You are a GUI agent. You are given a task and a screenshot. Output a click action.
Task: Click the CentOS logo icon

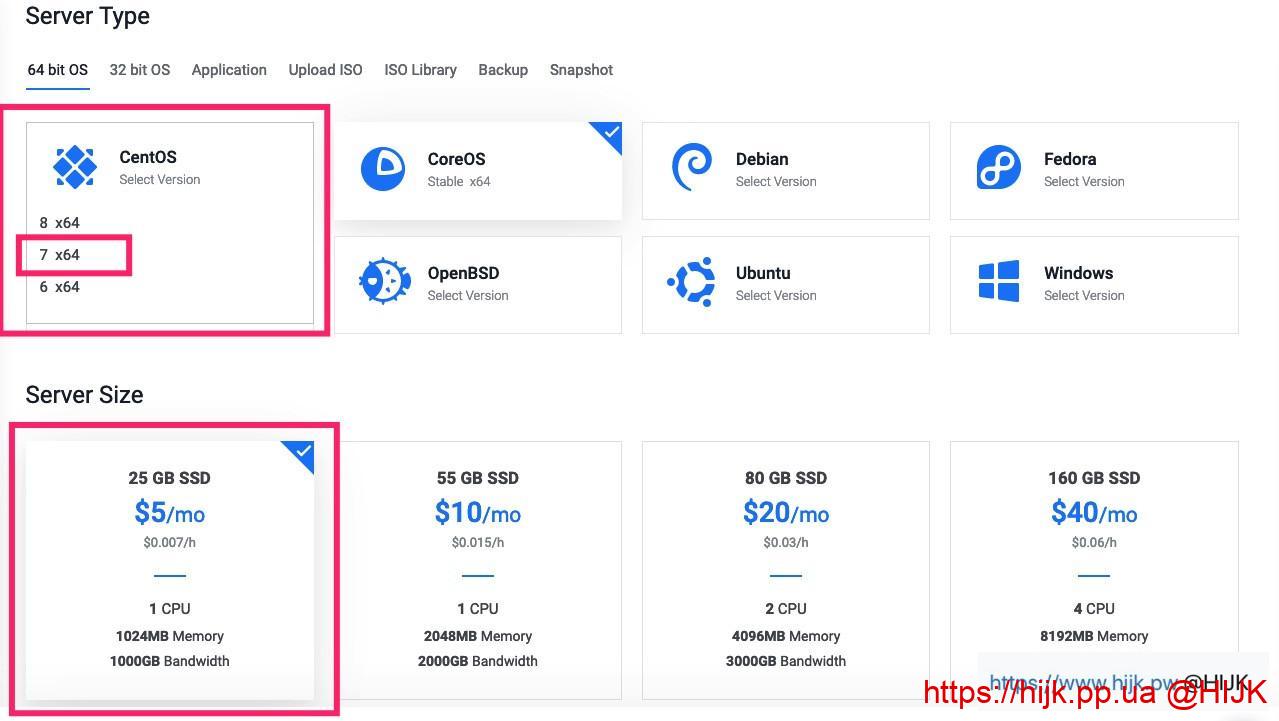pyautogui.click(x=75, y=167)
